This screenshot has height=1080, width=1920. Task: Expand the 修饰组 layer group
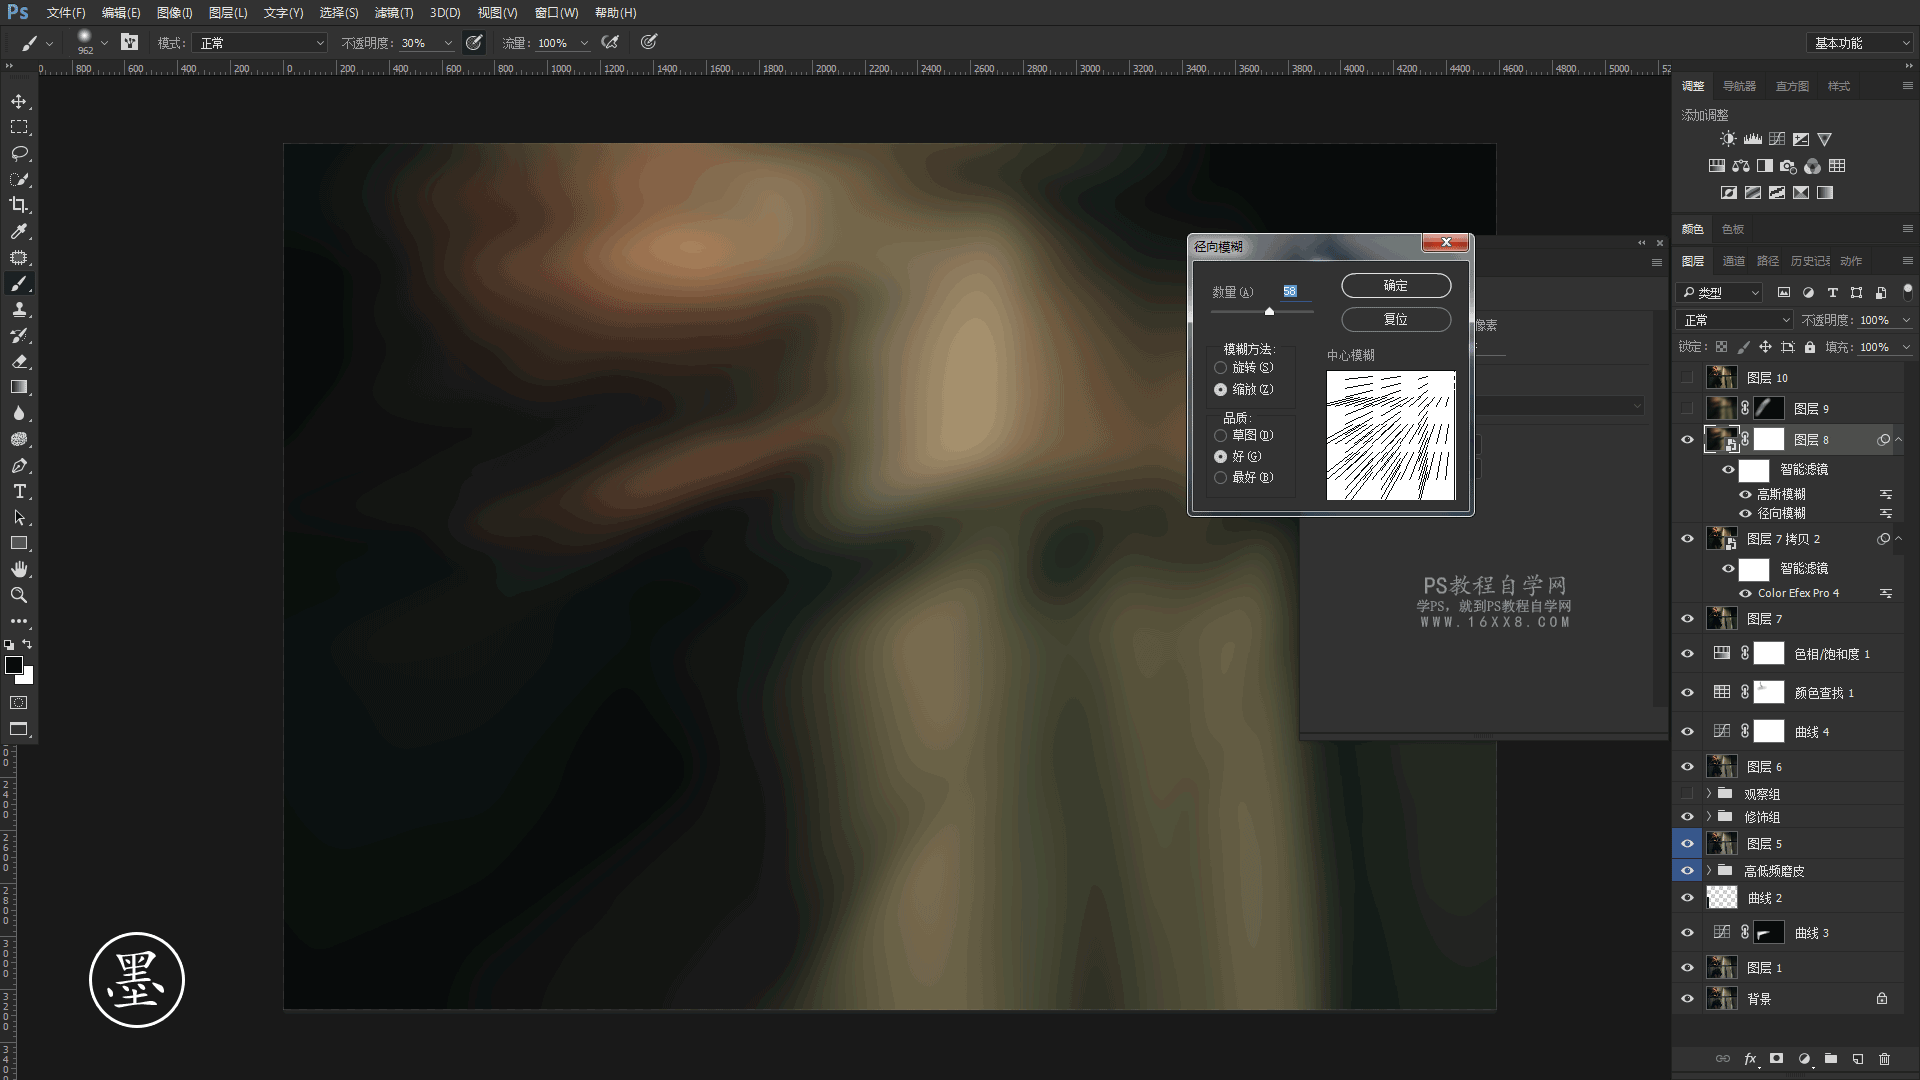1709,817
